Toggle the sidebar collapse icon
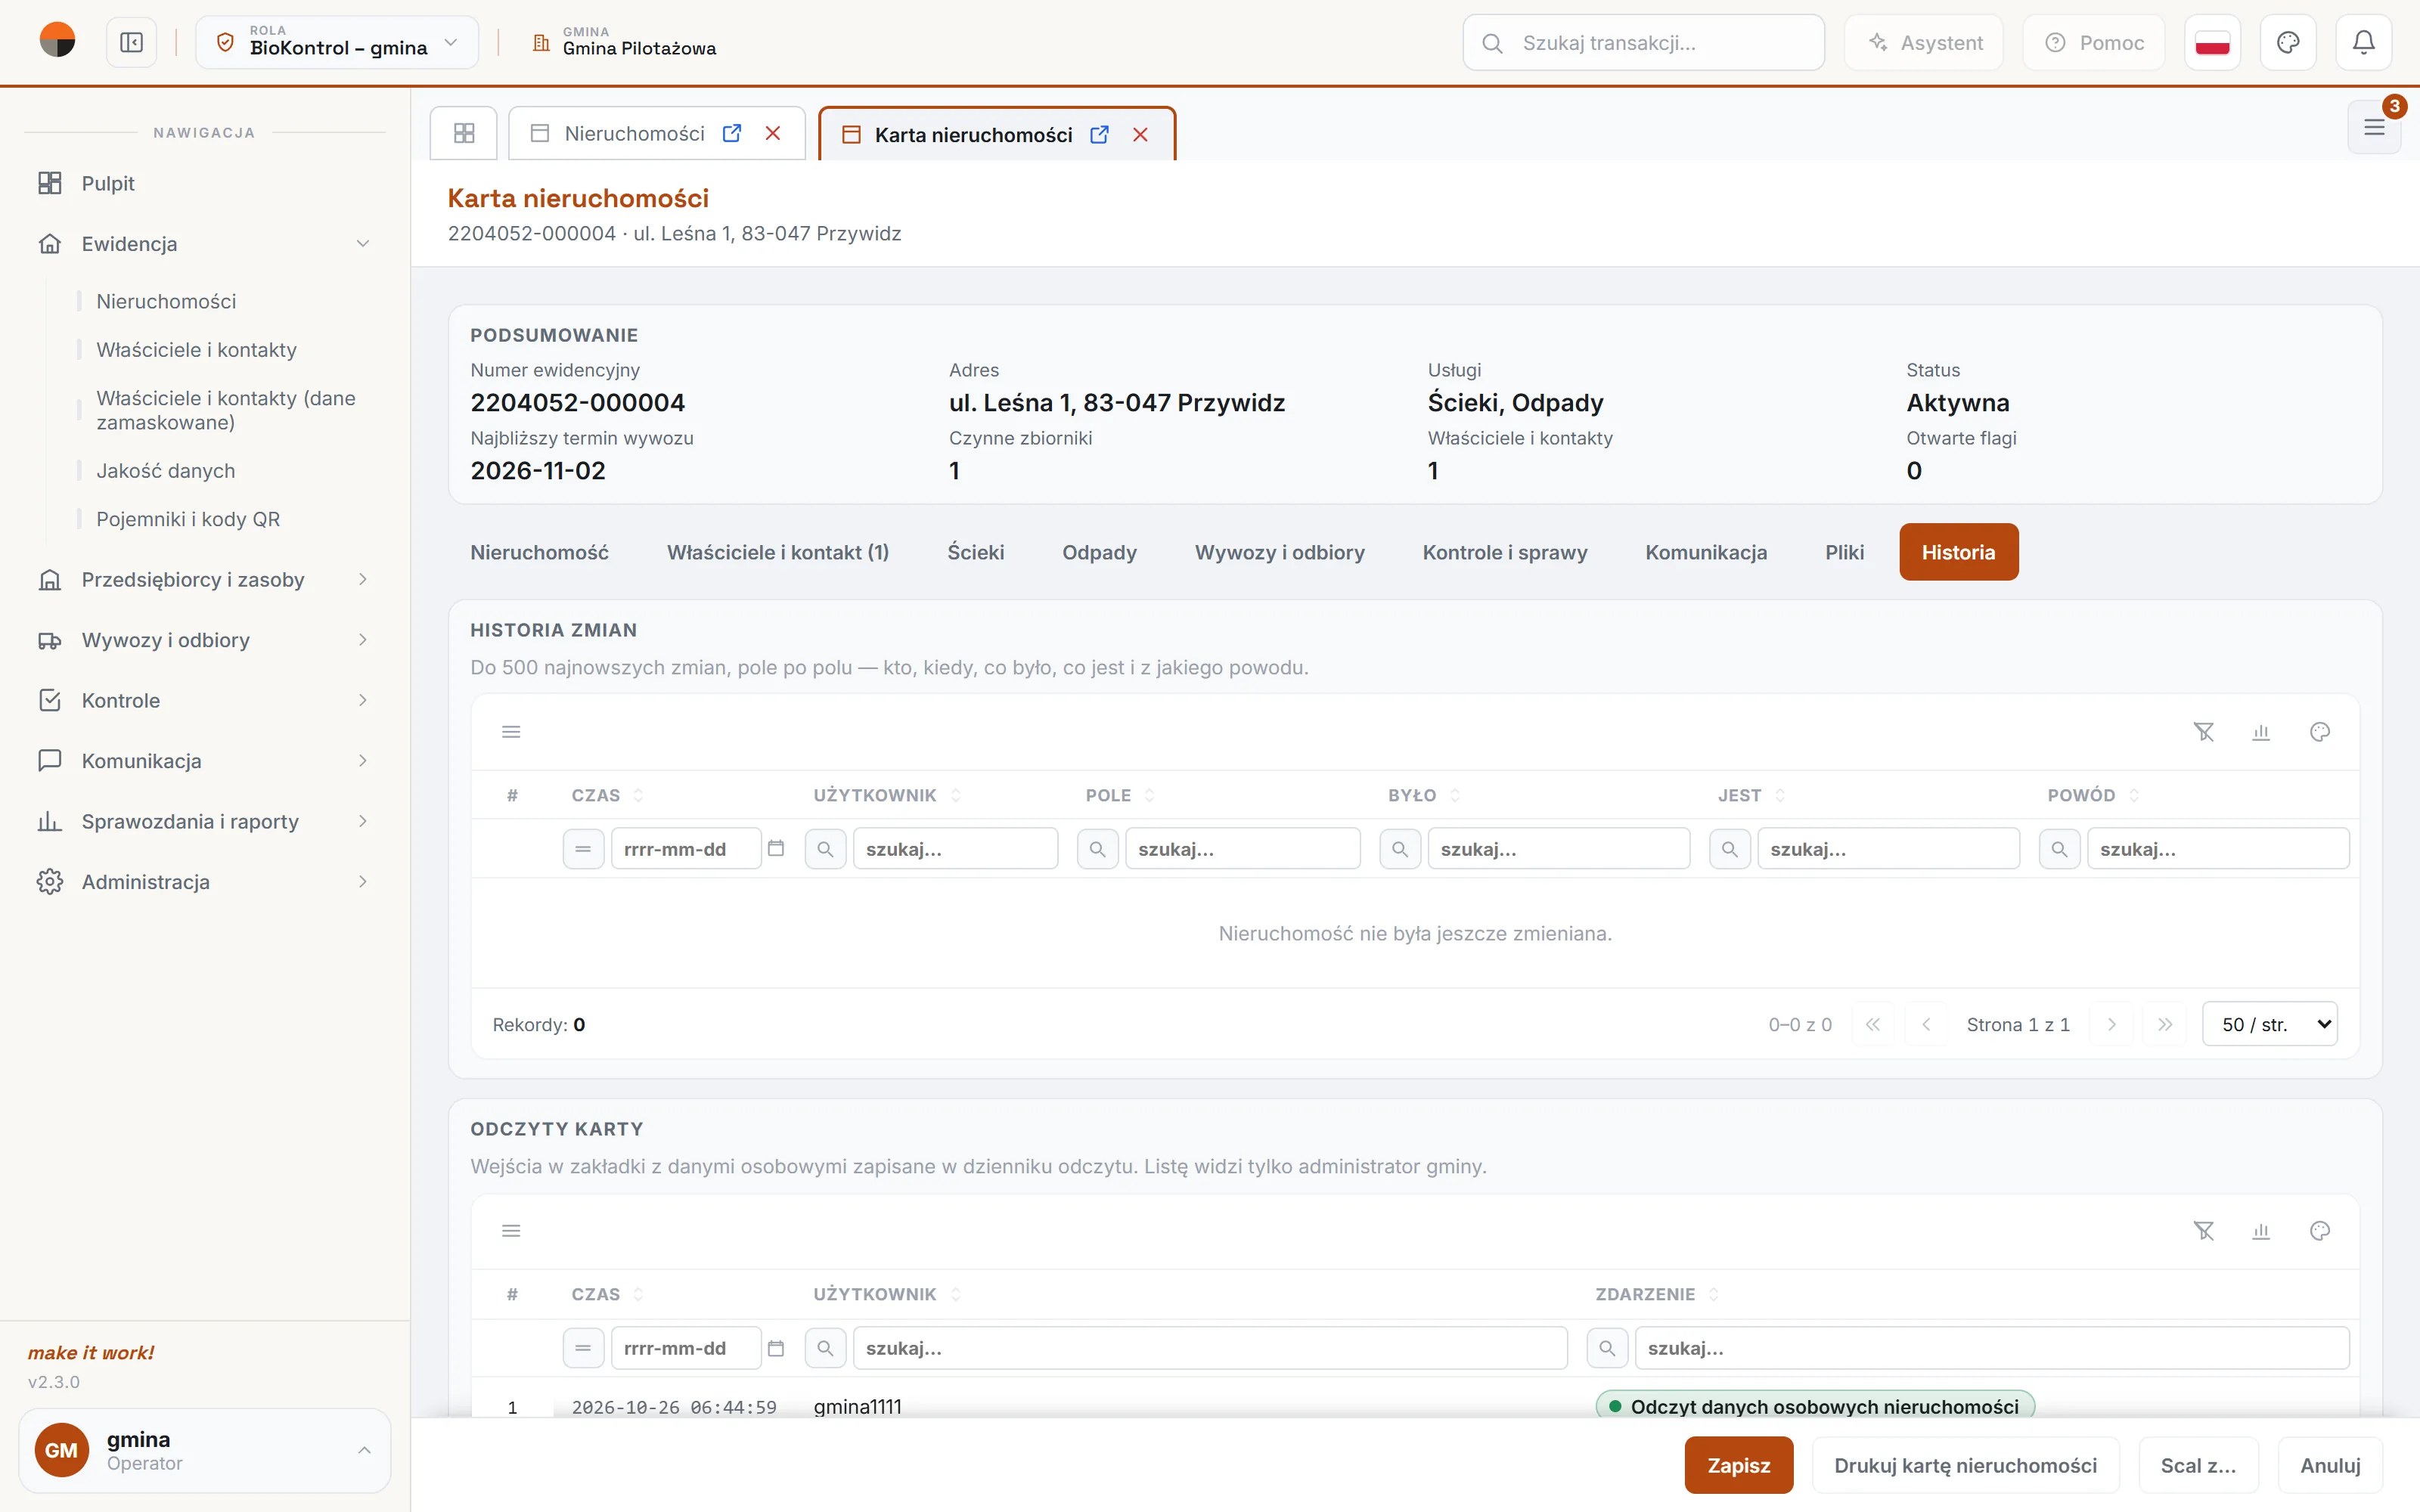The image size is (2420, 1512). (x=131, y=43)
